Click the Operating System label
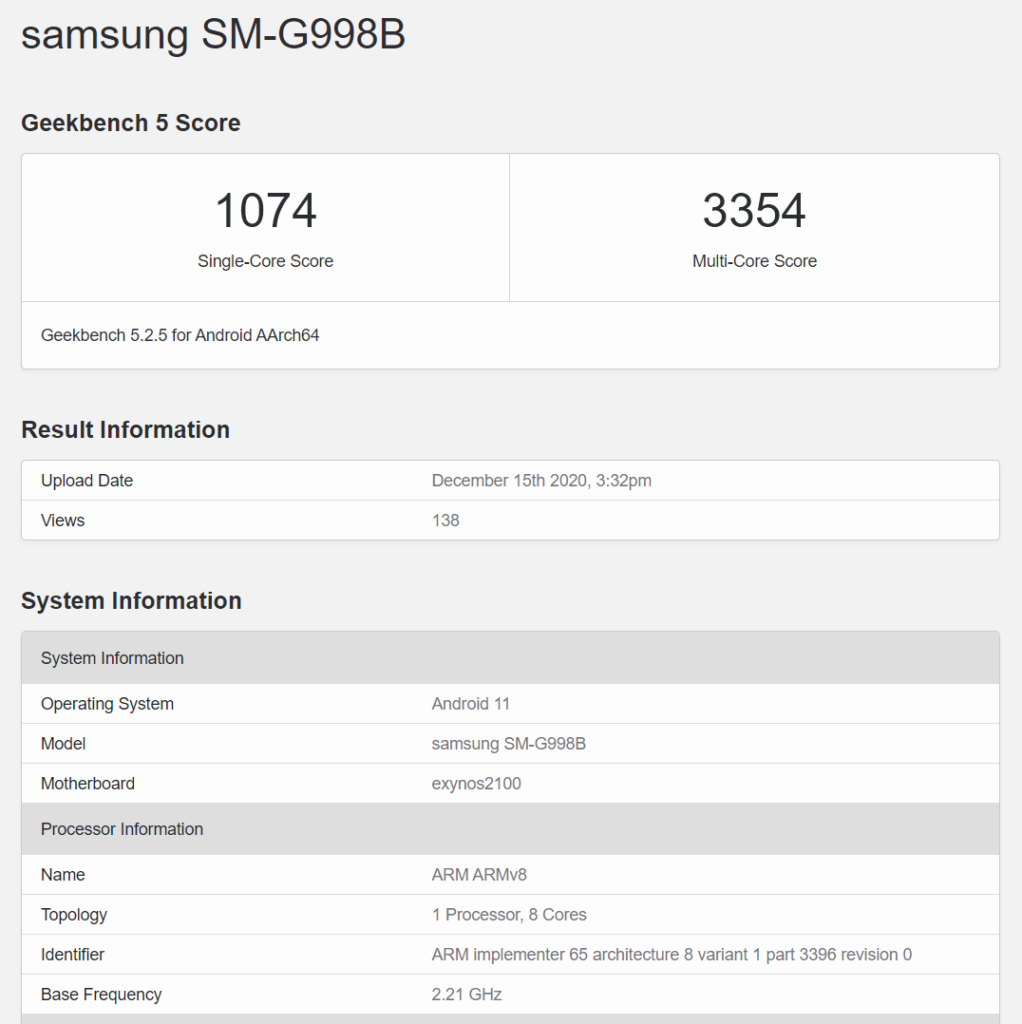 point(108,704)
